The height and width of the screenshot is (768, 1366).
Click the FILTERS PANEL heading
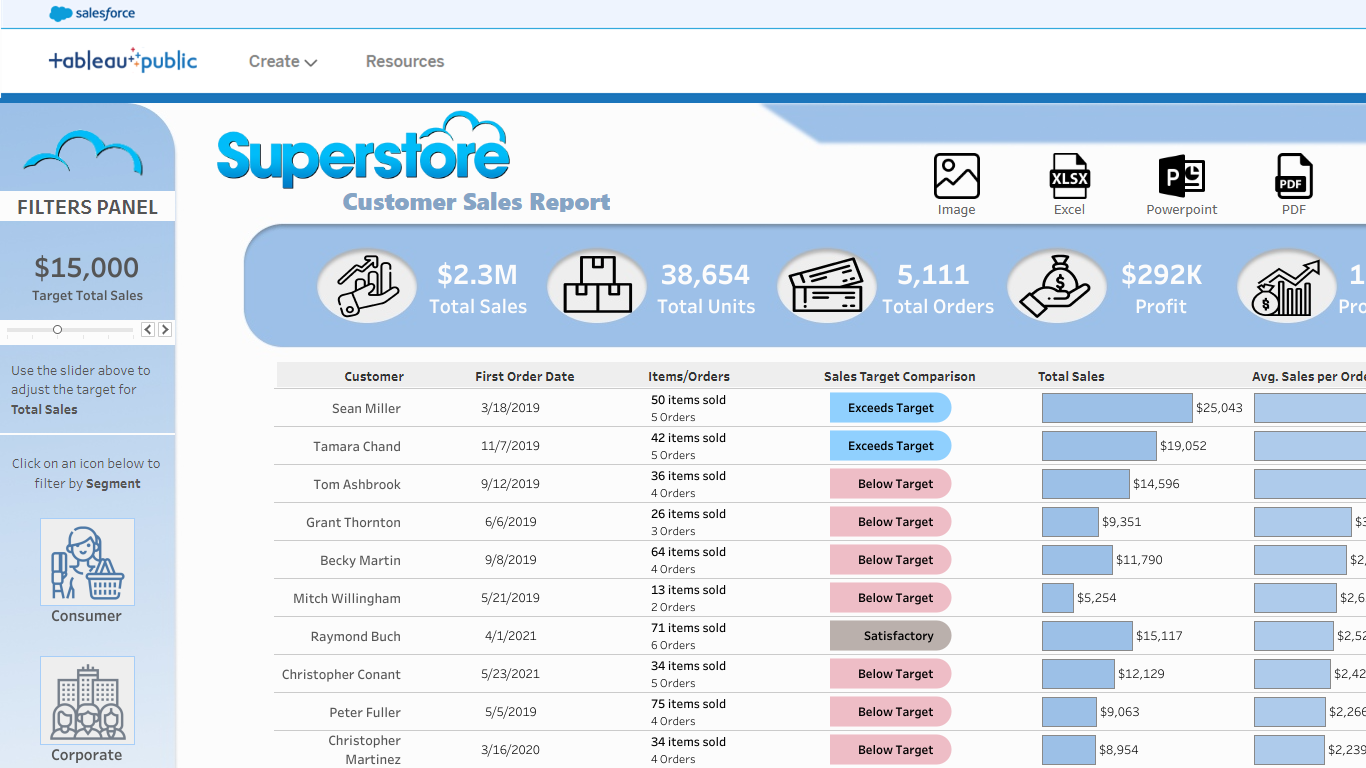coord(87,207)
